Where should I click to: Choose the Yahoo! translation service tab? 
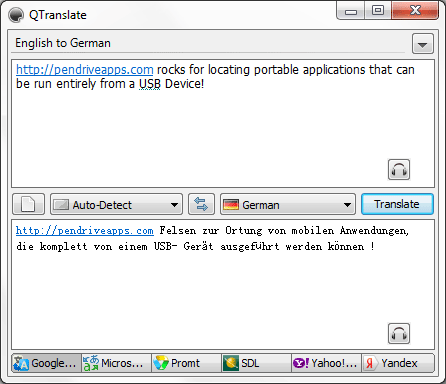pyautogui.click(x=326, y=363)
